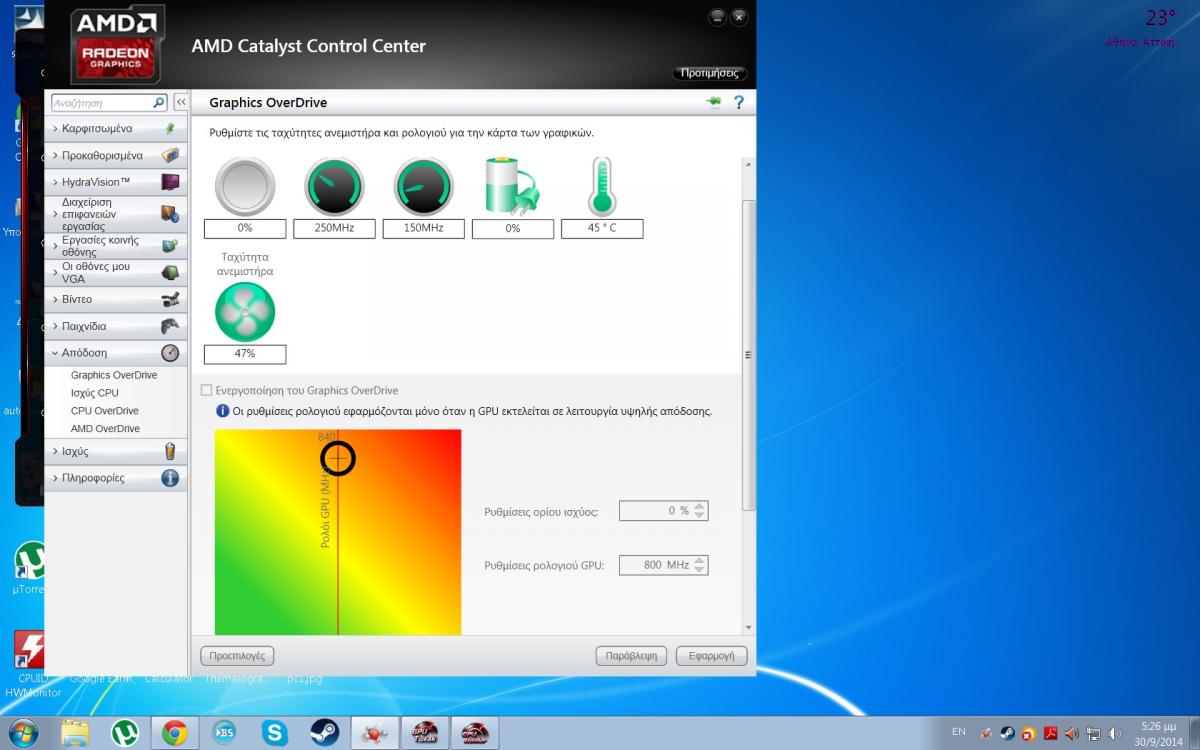The width and height of the screenshot is (1200, 750).
Task: Click the content panel vertical scrollbar
Action: [749, 355]
